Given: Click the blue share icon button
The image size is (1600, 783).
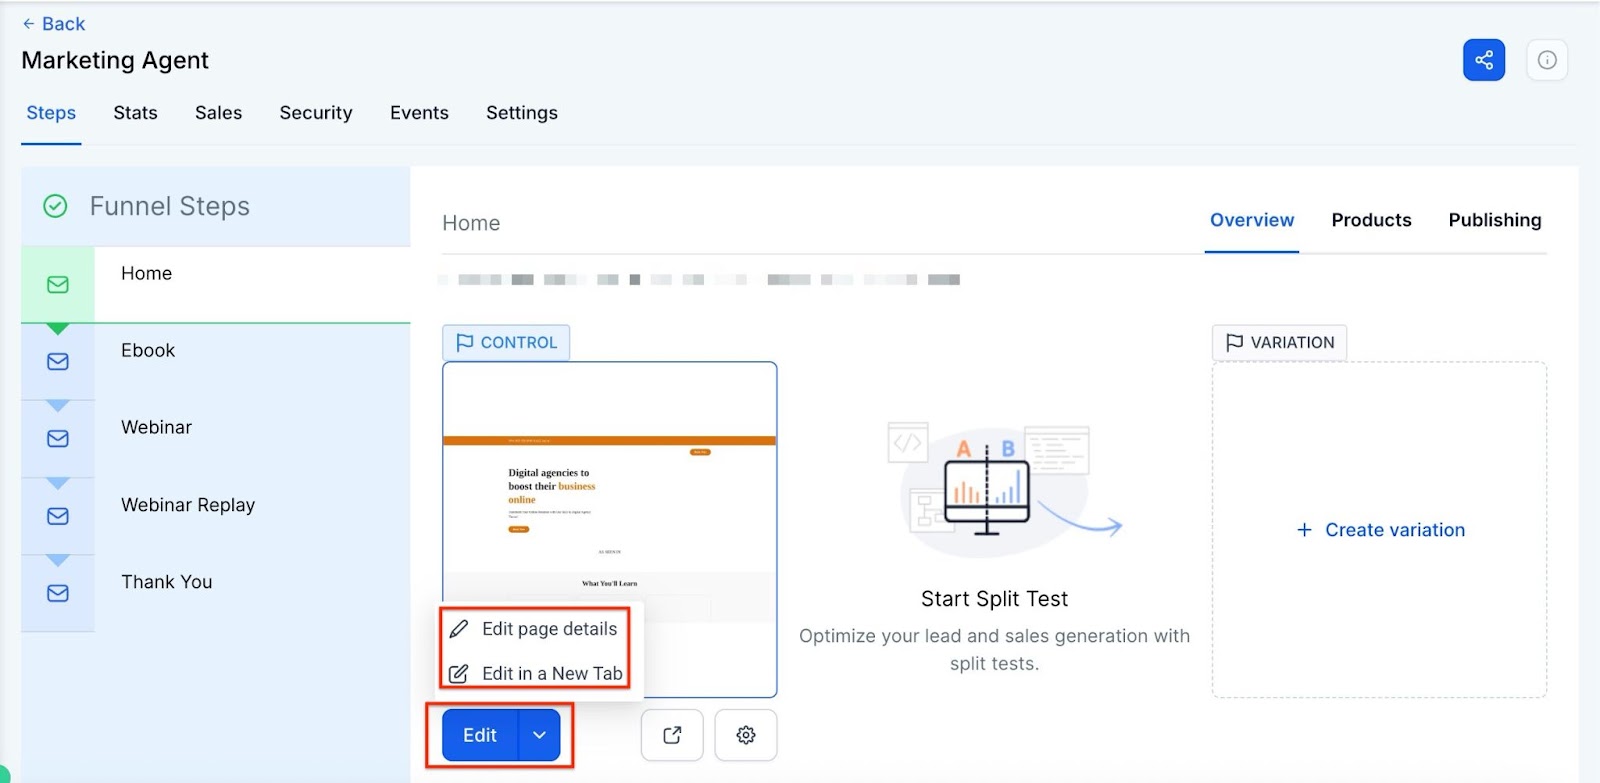Looking at the screenshot, I should [1483, 60].
